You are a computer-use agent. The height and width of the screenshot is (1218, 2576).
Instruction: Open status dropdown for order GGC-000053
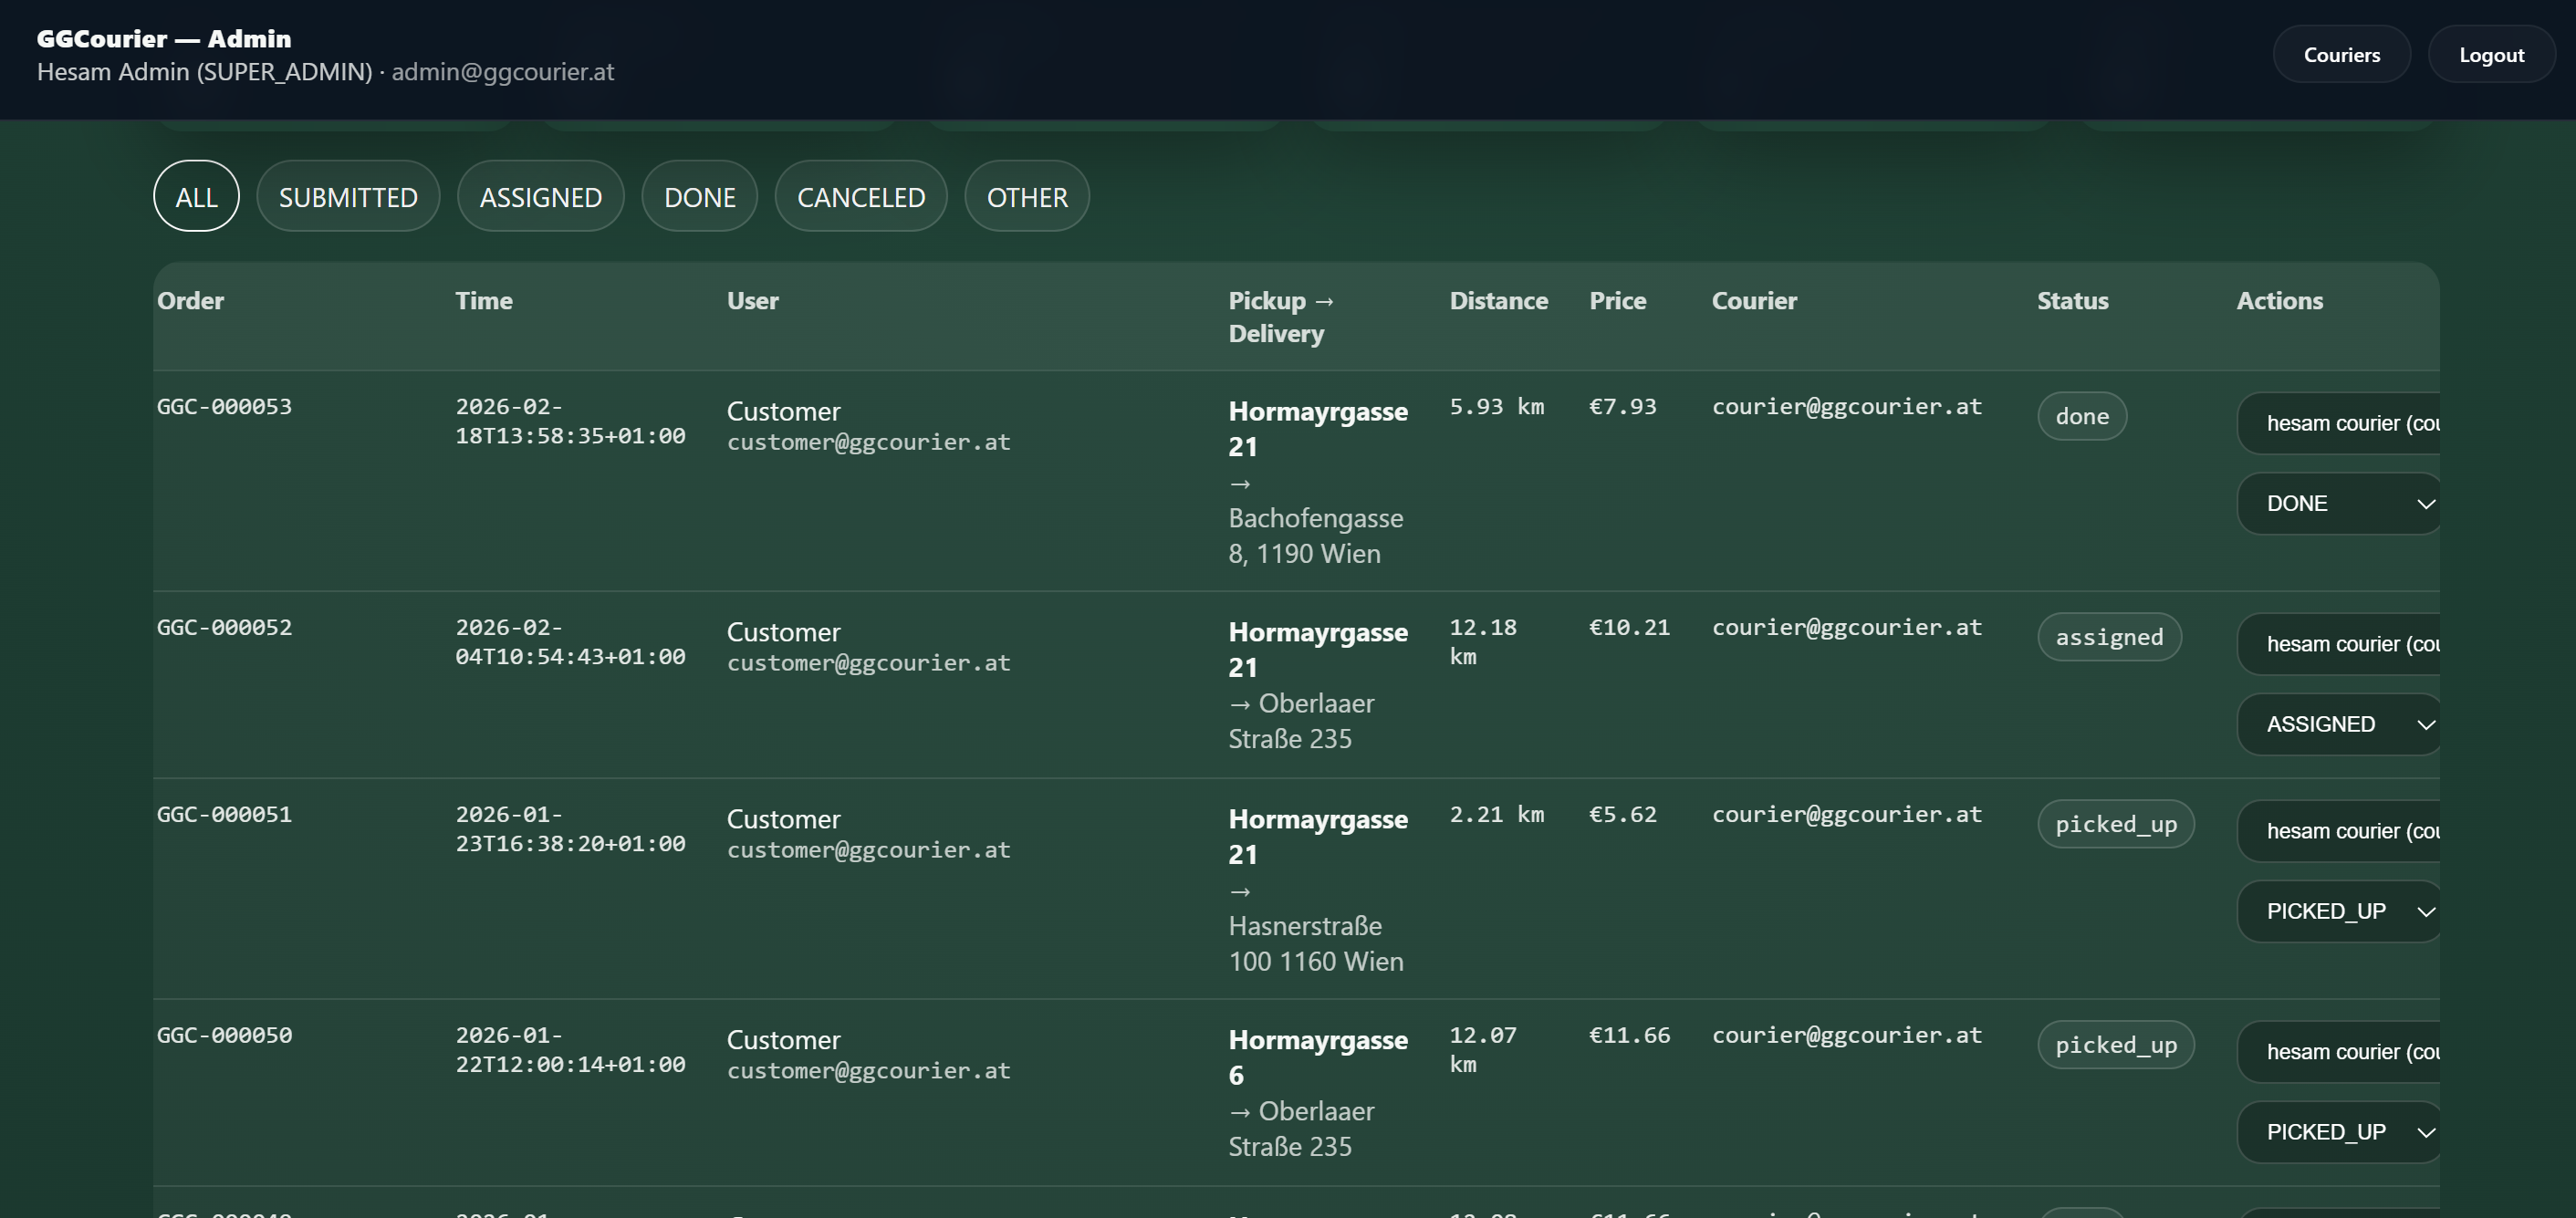pos(2338,503)
